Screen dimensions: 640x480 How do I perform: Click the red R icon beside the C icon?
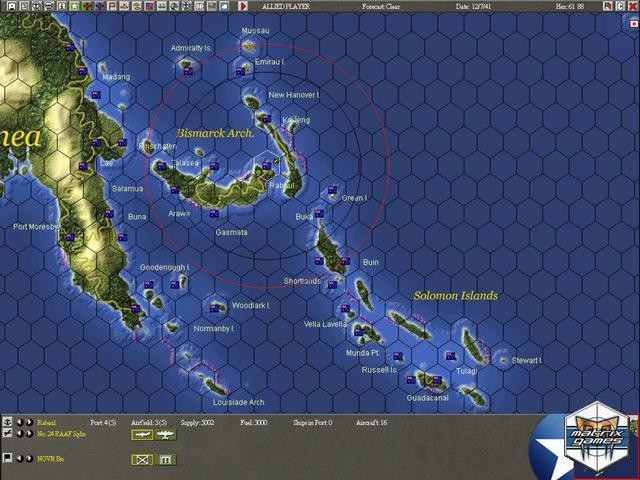608,6
